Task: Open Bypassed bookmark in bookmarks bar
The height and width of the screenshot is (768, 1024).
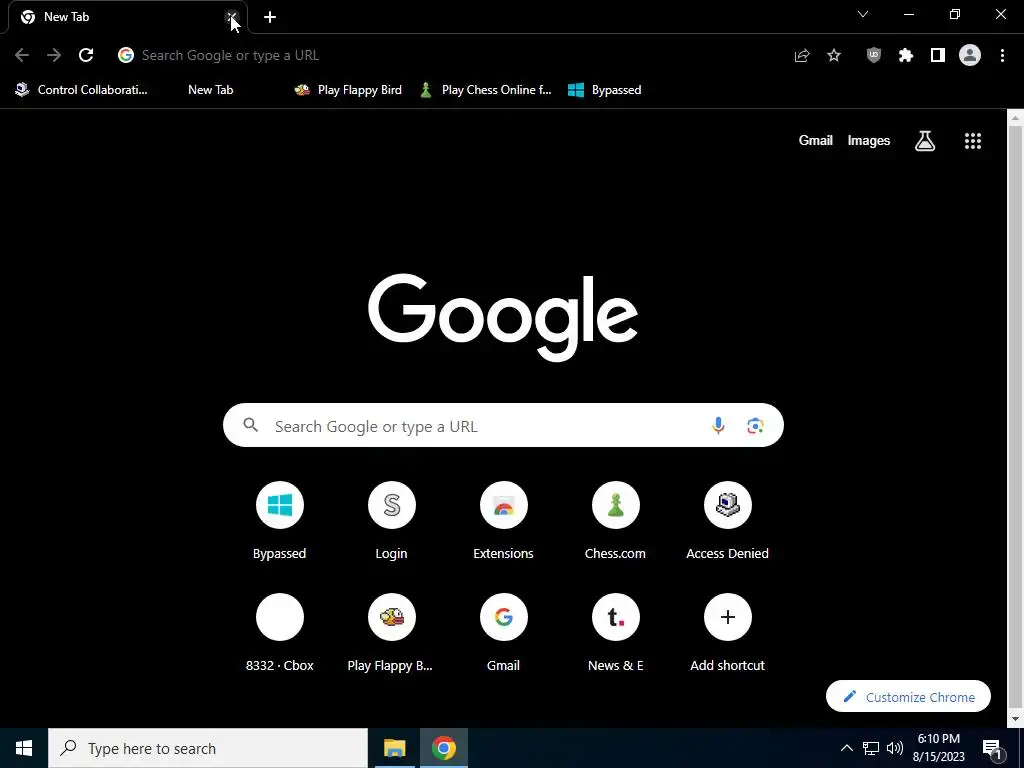Action: point(605,90)
